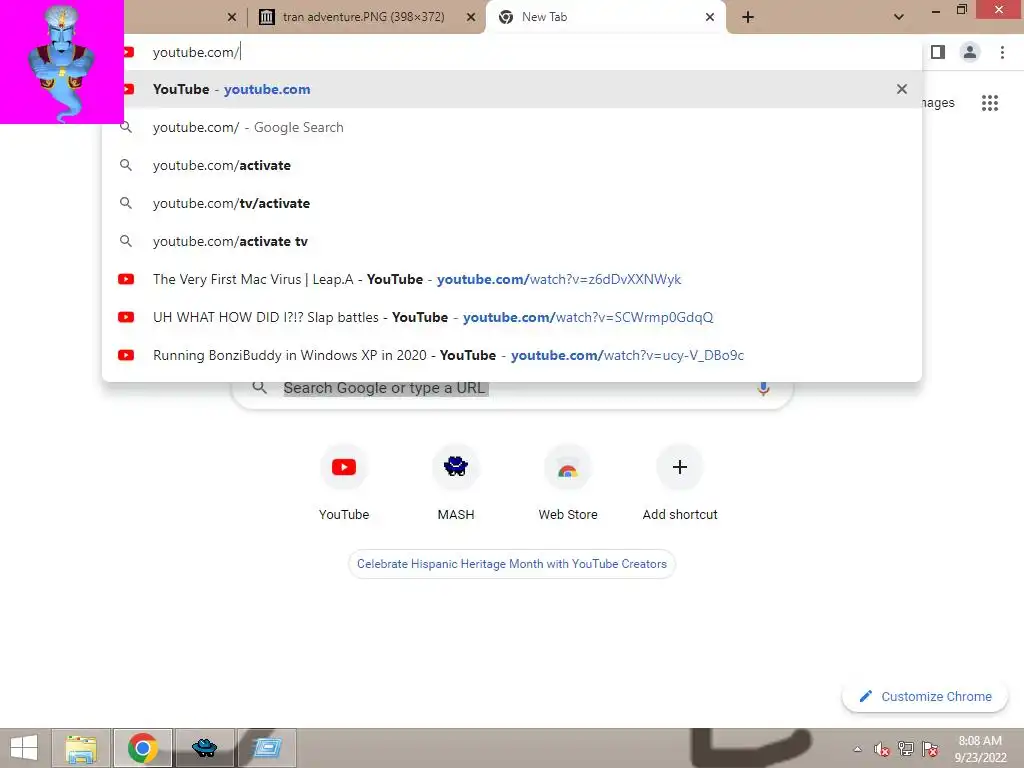The image size is (1024, 768).
Task: Pick the youtube.com/tv/activate suggestion
Action: tap(512, 203)
